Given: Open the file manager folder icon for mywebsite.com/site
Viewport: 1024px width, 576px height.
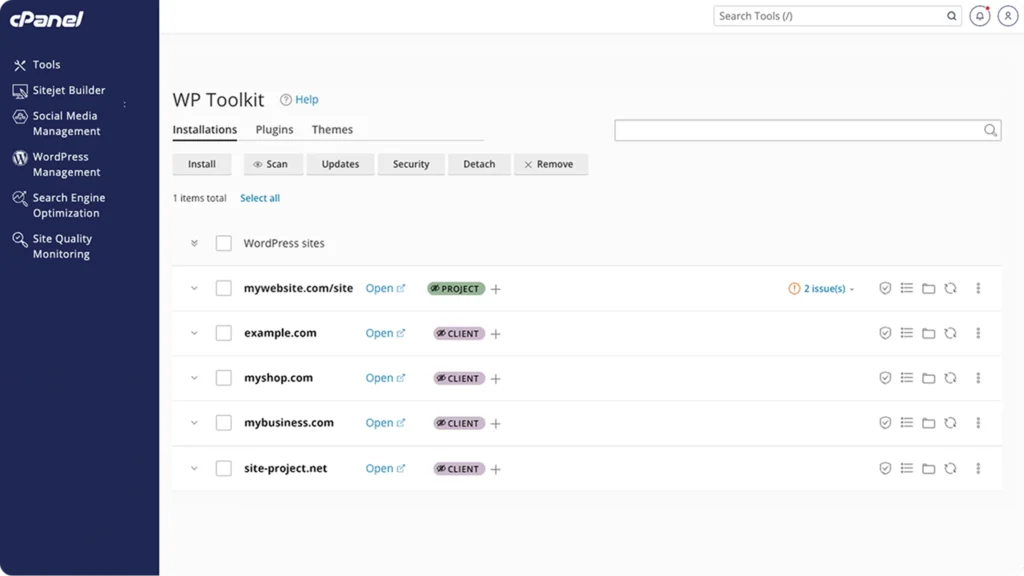Looking at the screenshot, I should pos(928,289).
